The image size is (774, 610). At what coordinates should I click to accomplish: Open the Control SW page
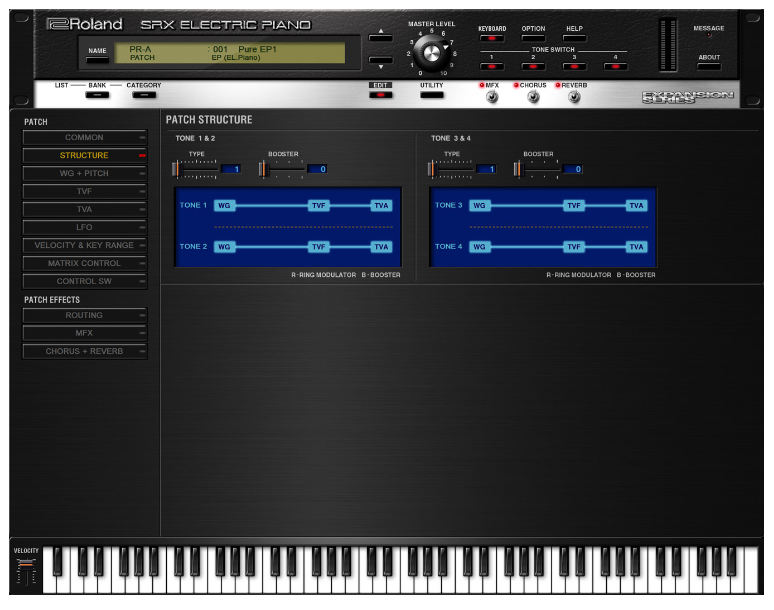pos(84,281)
